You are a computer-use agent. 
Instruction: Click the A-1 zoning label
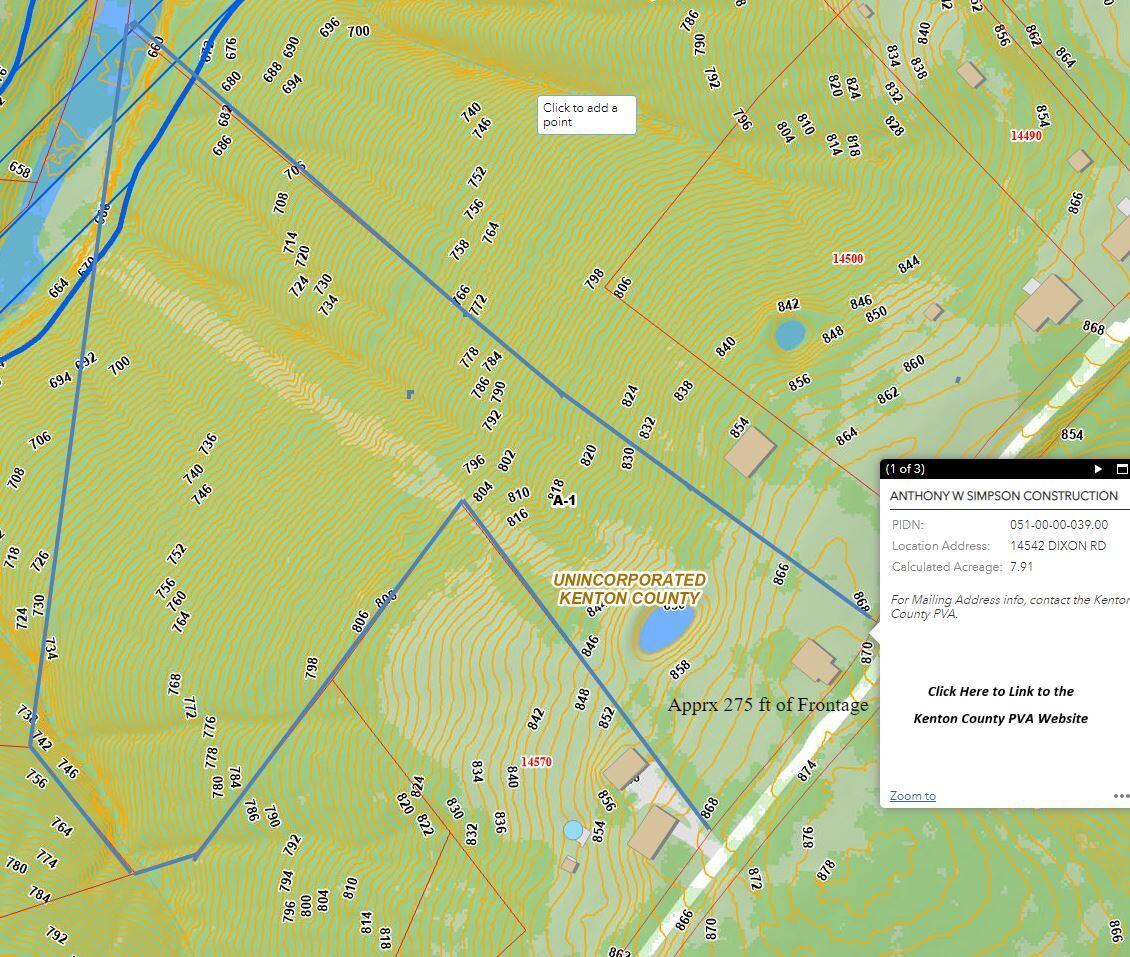click(x=564, y=500)
